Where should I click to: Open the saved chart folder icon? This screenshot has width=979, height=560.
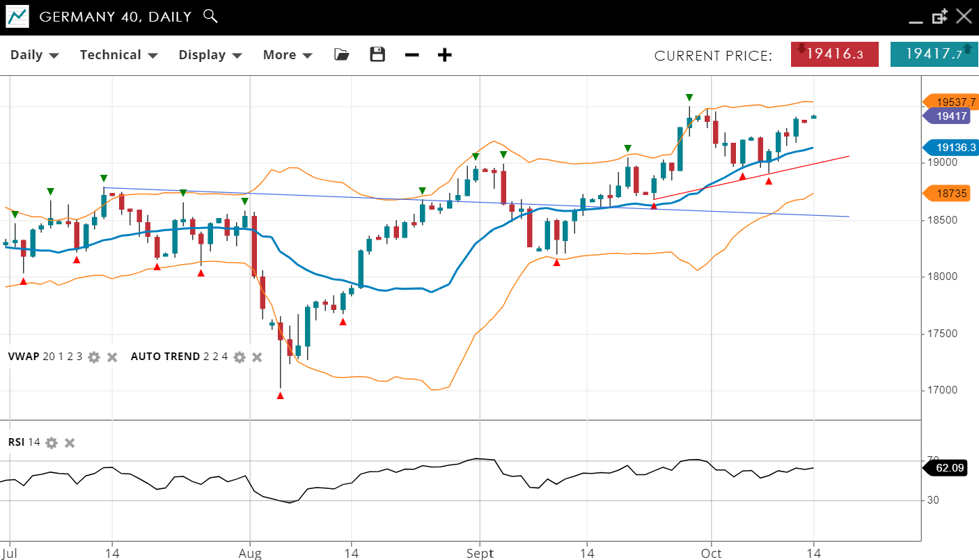pyautogui.click(x=342, y=55)
